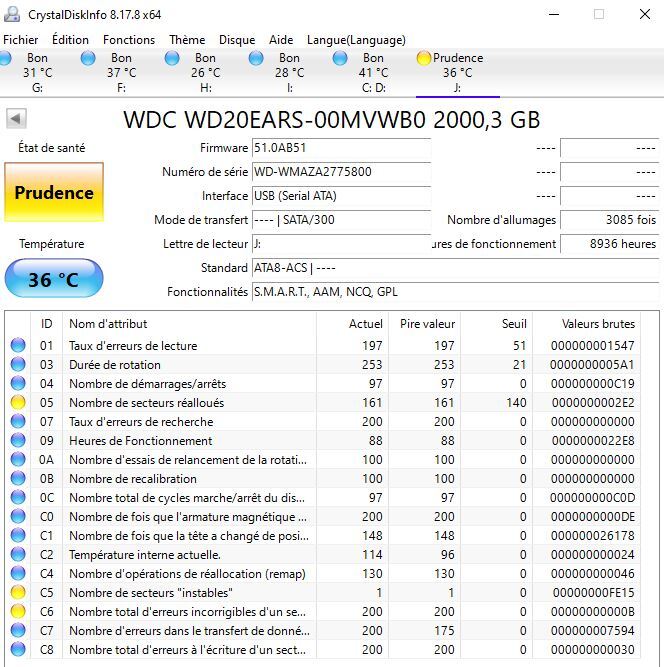The width and height of the screenshot is (664, 667).
Task: Click the Seuil column header
Action: pos(496,324)
